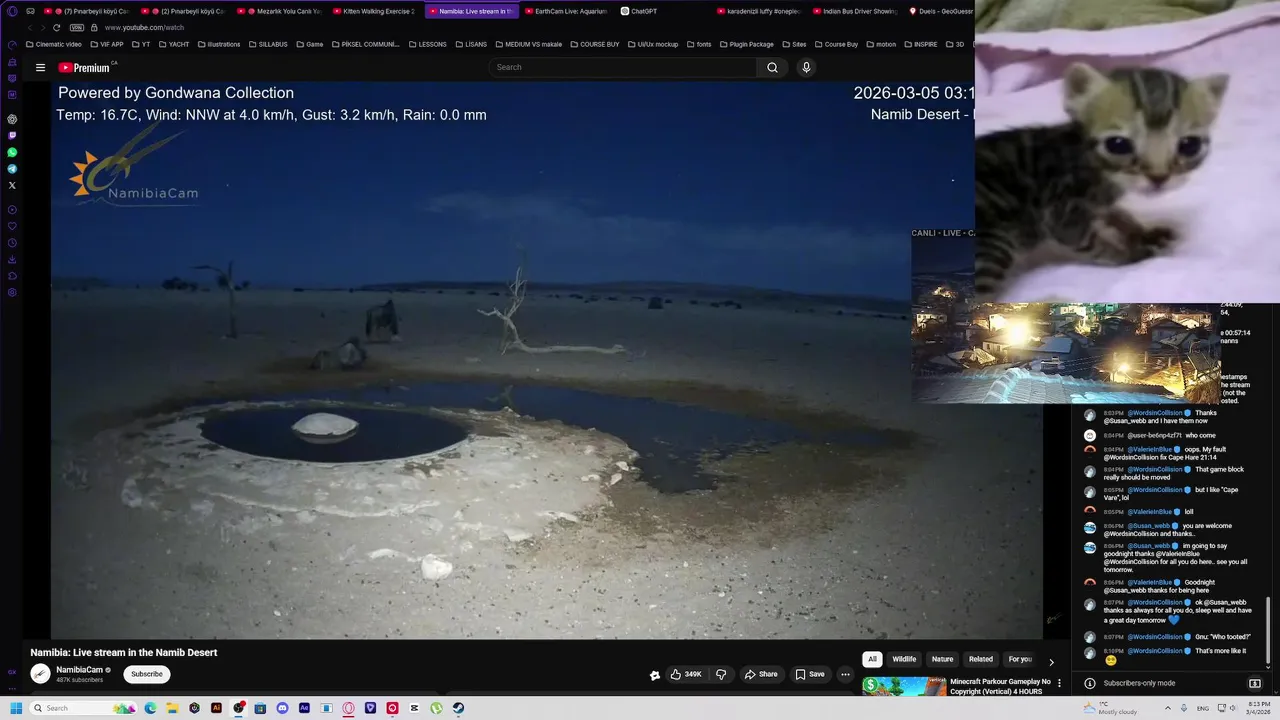Toggle the VPN badge in the address bar

tap(77, 28)
